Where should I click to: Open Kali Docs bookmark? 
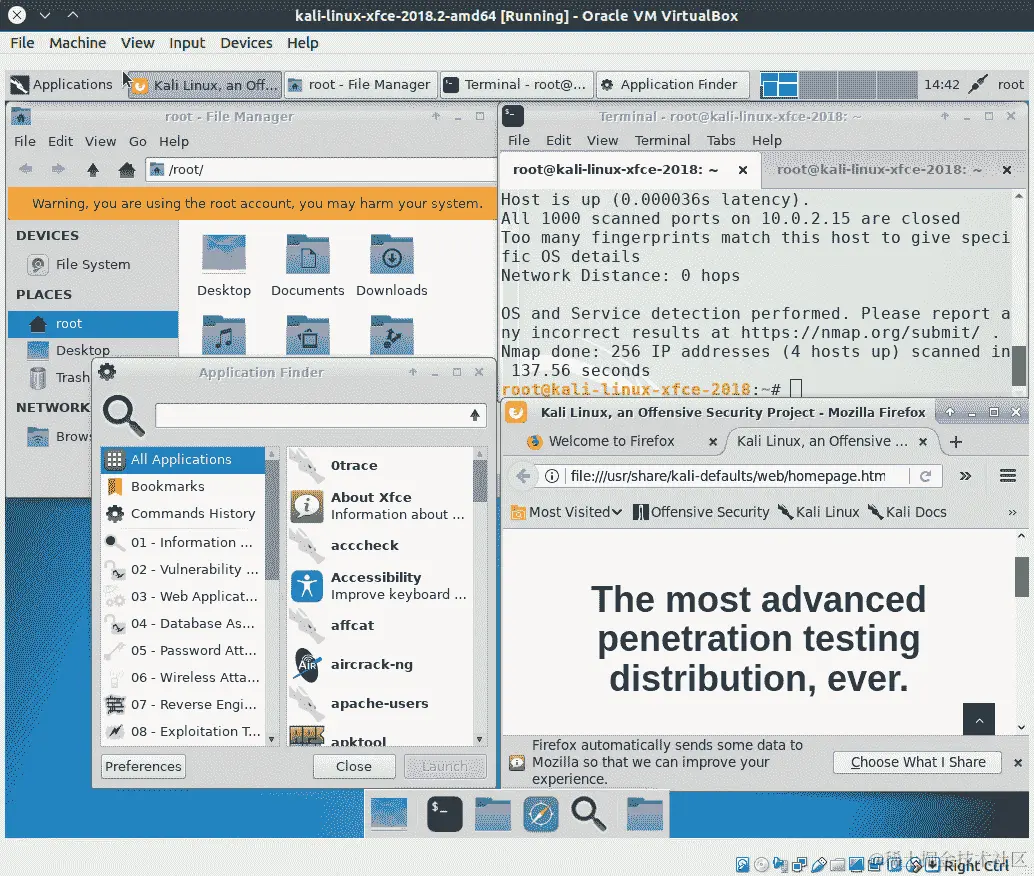click(x=907, y=513)
